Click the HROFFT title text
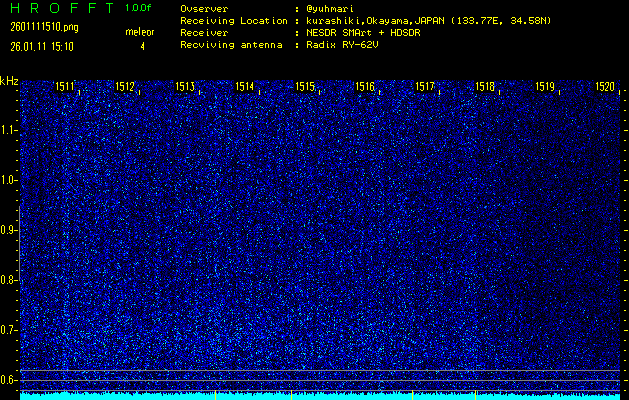Screen dimensions: 629x400 tap(60, 8)
